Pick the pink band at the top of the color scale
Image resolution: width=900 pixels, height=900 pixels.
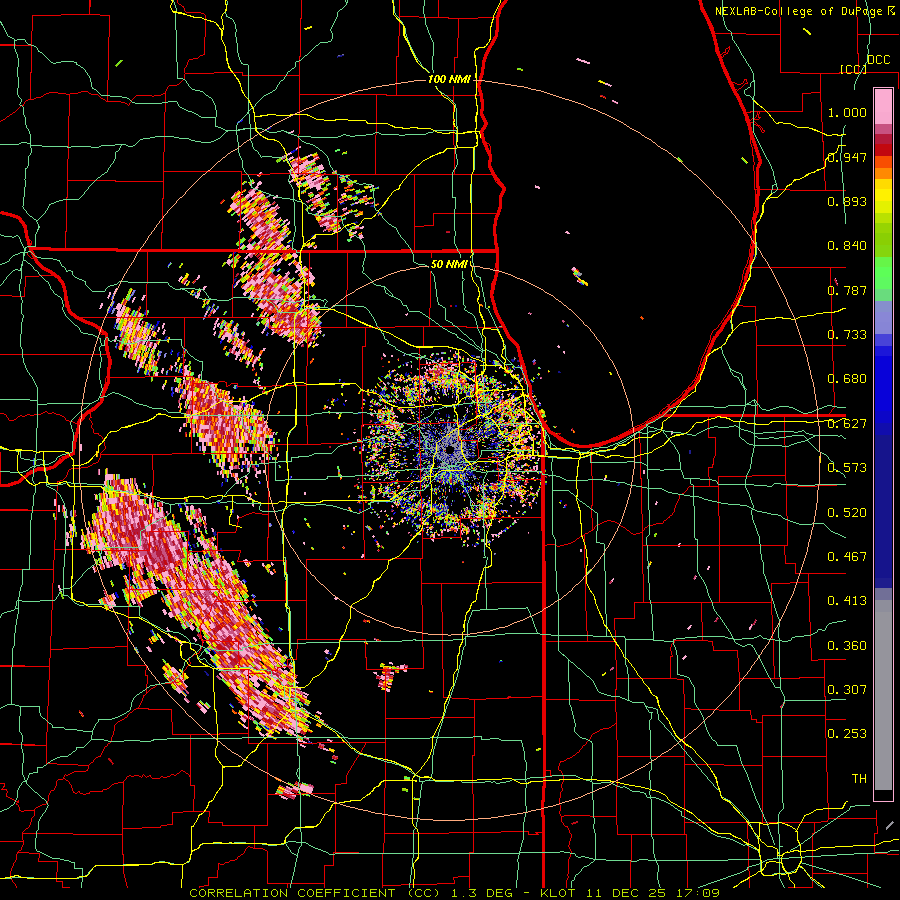pos(883,106)
